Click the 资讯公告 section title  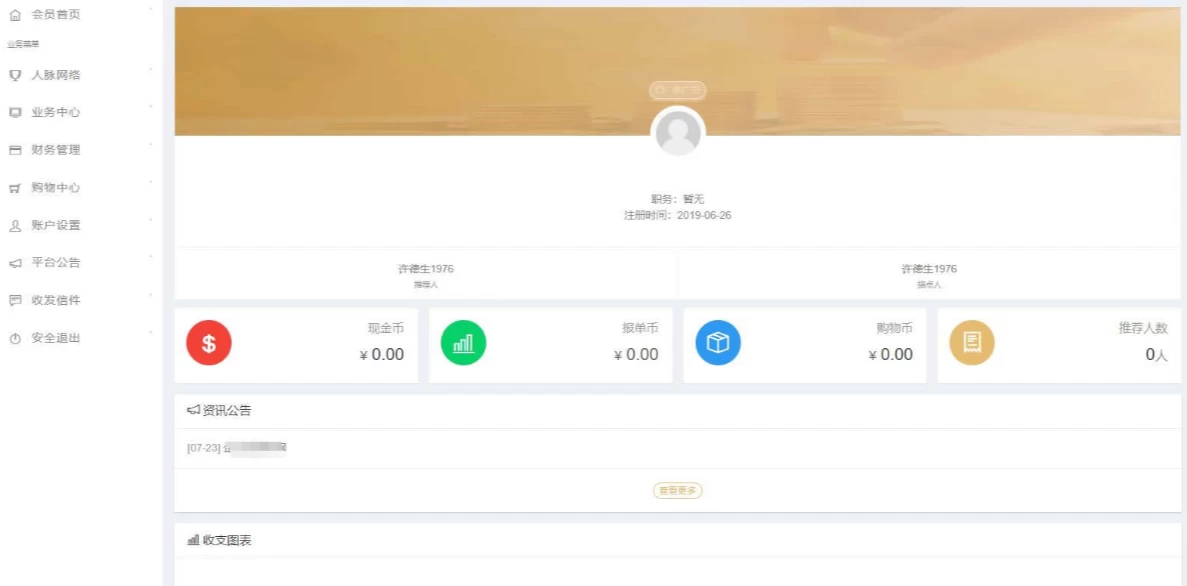coord(227,411)
